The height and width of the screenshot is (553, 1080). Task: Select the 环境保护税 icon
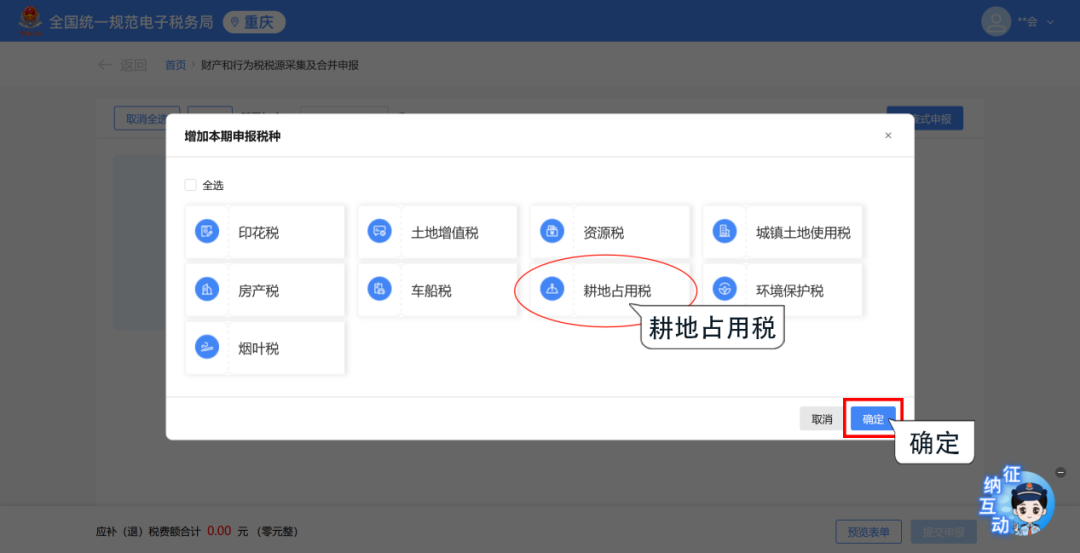[725, 290]
